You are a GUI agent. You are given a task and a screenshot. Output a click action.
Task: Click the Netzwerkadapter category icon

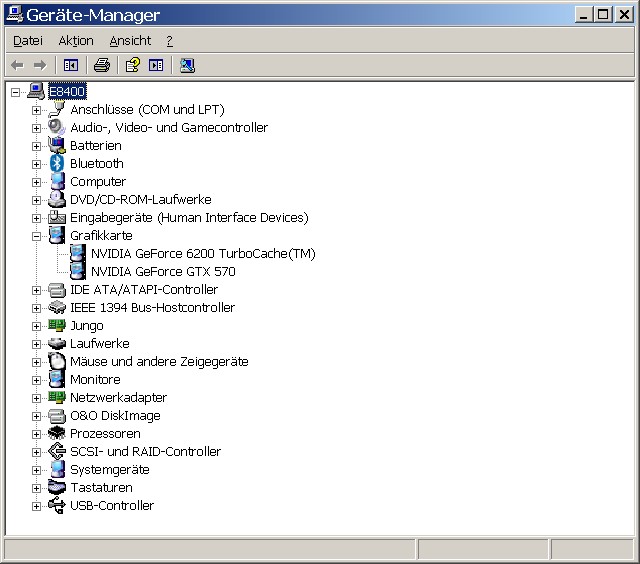[x=57, y=397]
